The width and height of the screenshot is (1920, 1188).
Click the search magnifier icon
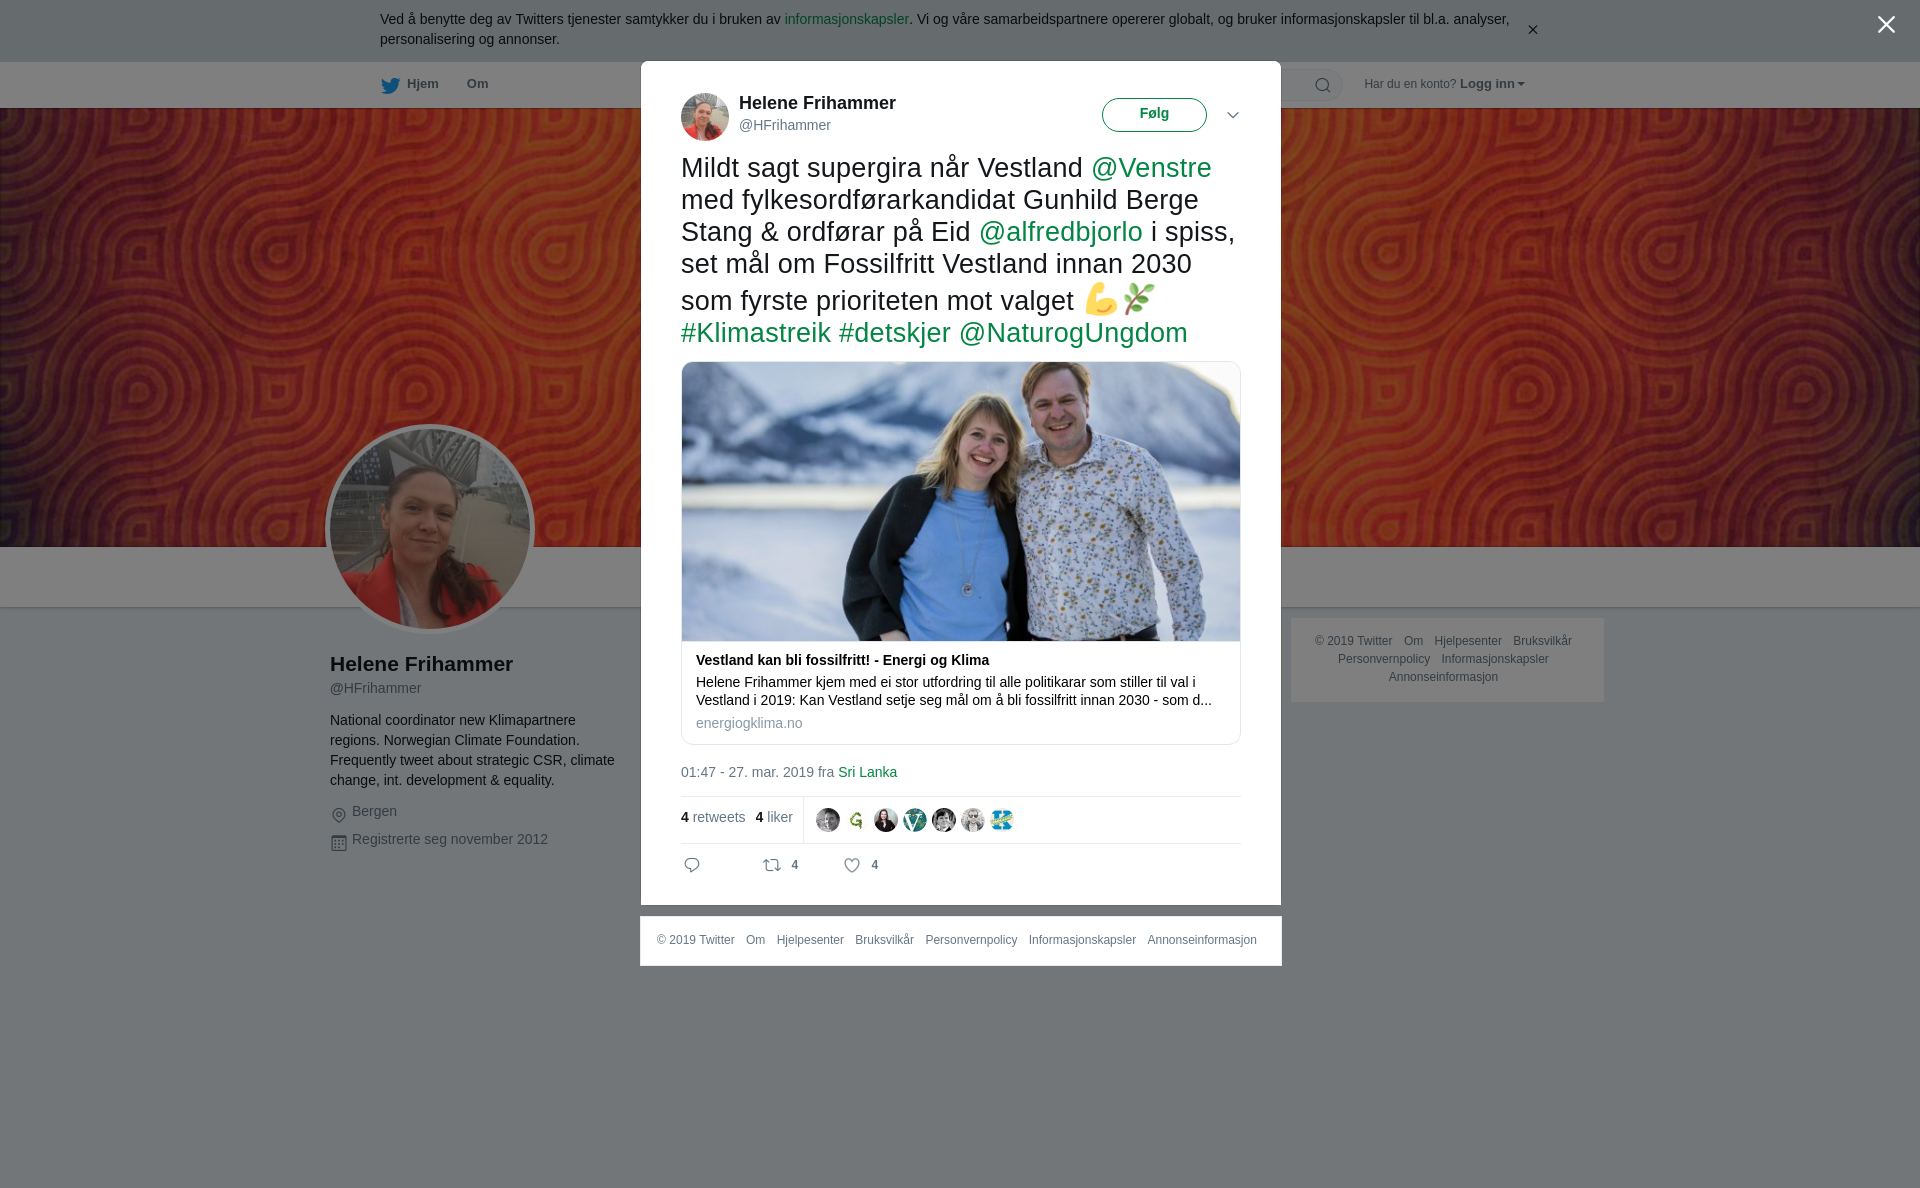[1322, 85]
